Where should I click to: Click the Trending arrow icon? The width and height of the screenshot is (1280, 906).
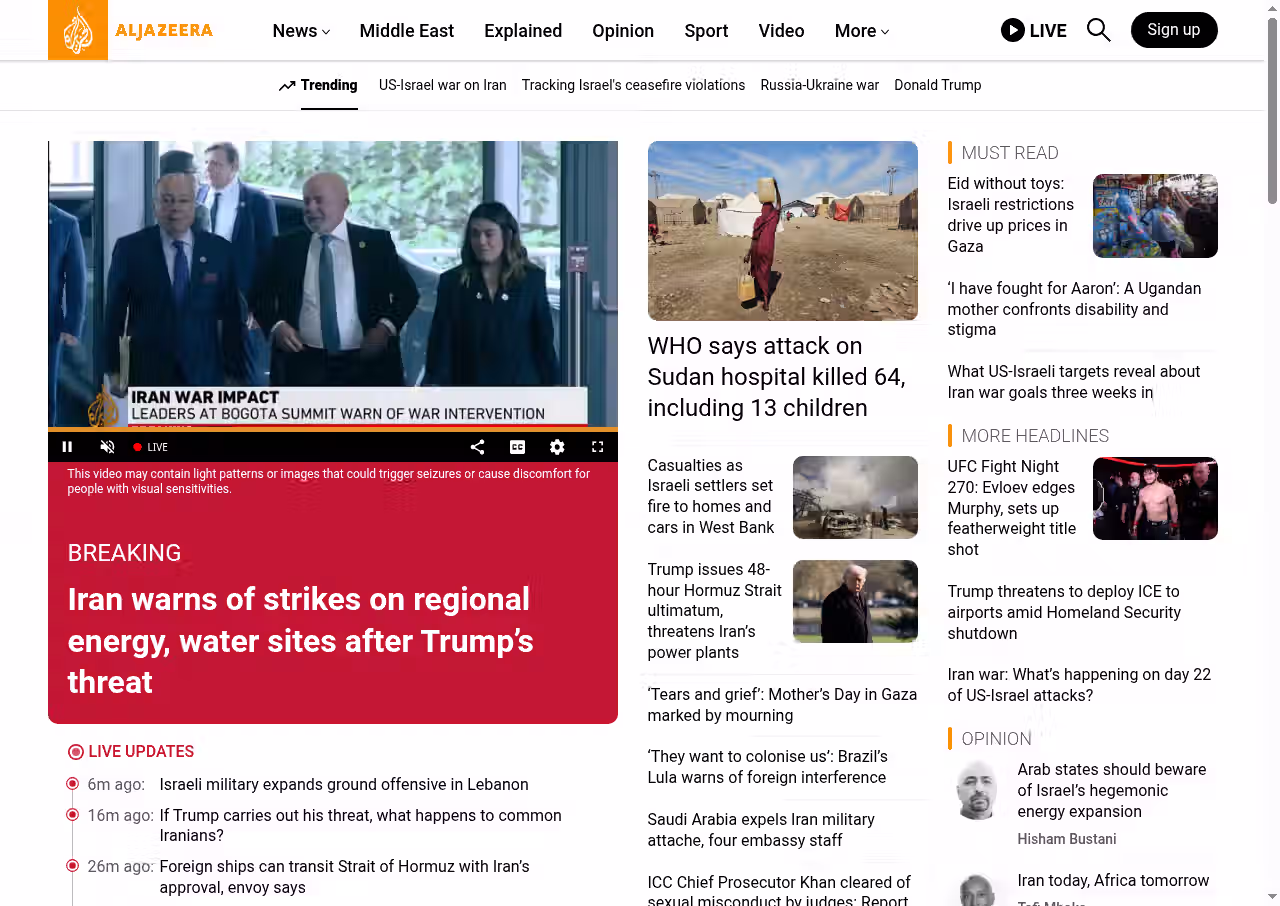tap(287, 85)
